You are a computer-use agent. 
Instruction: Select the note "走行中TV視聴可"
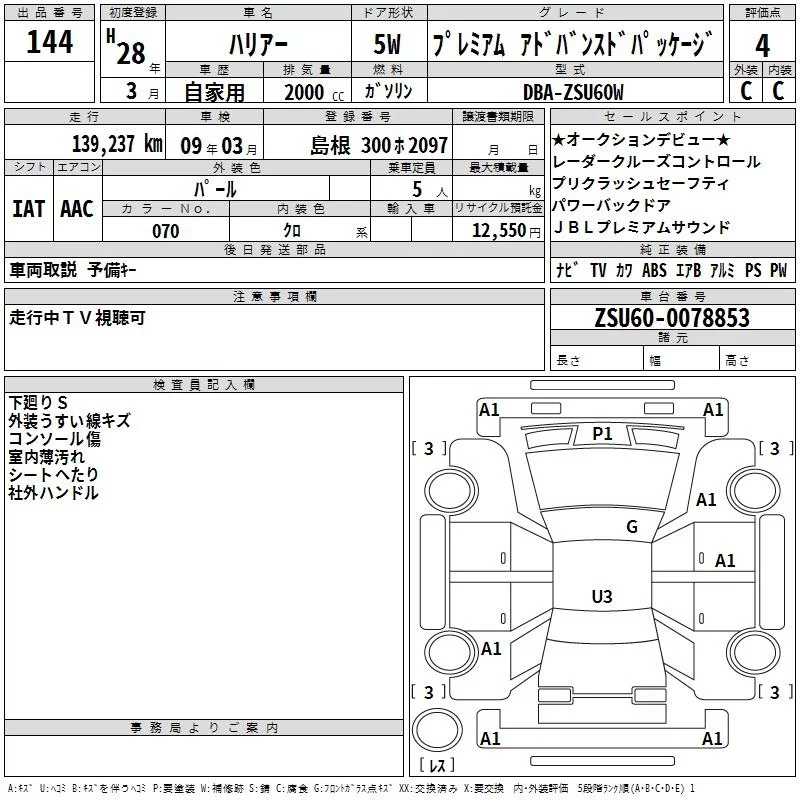77,318
